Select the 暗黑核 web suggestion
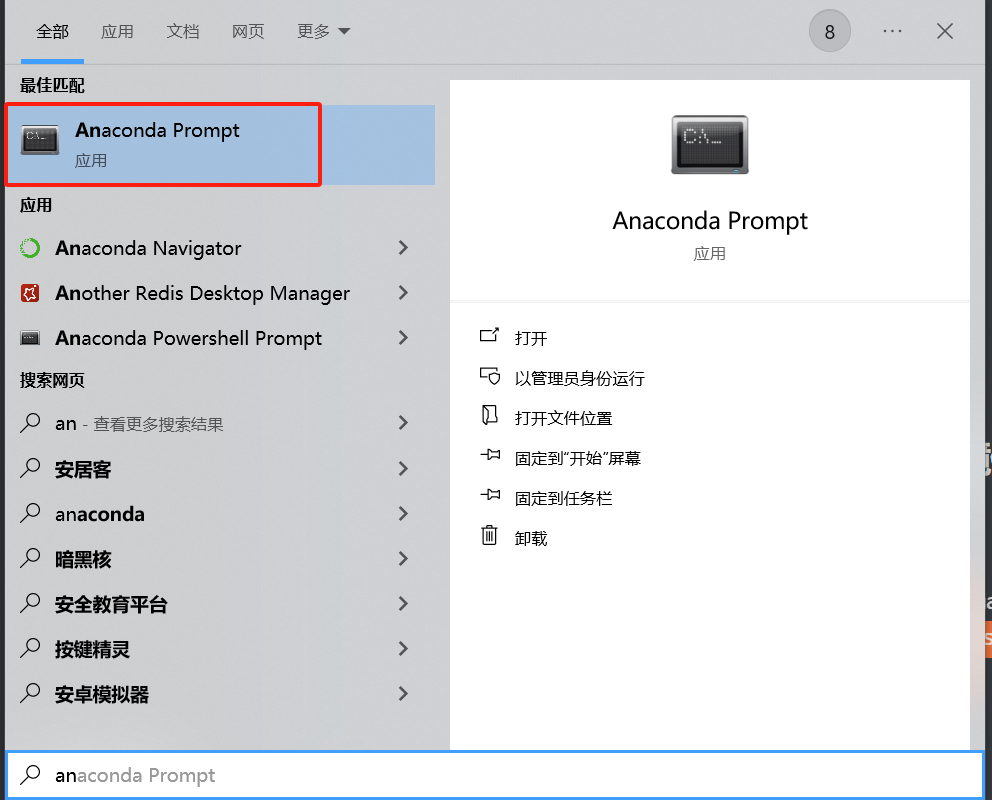The width and height of the screenshot is (992, 800). point(220,558)
